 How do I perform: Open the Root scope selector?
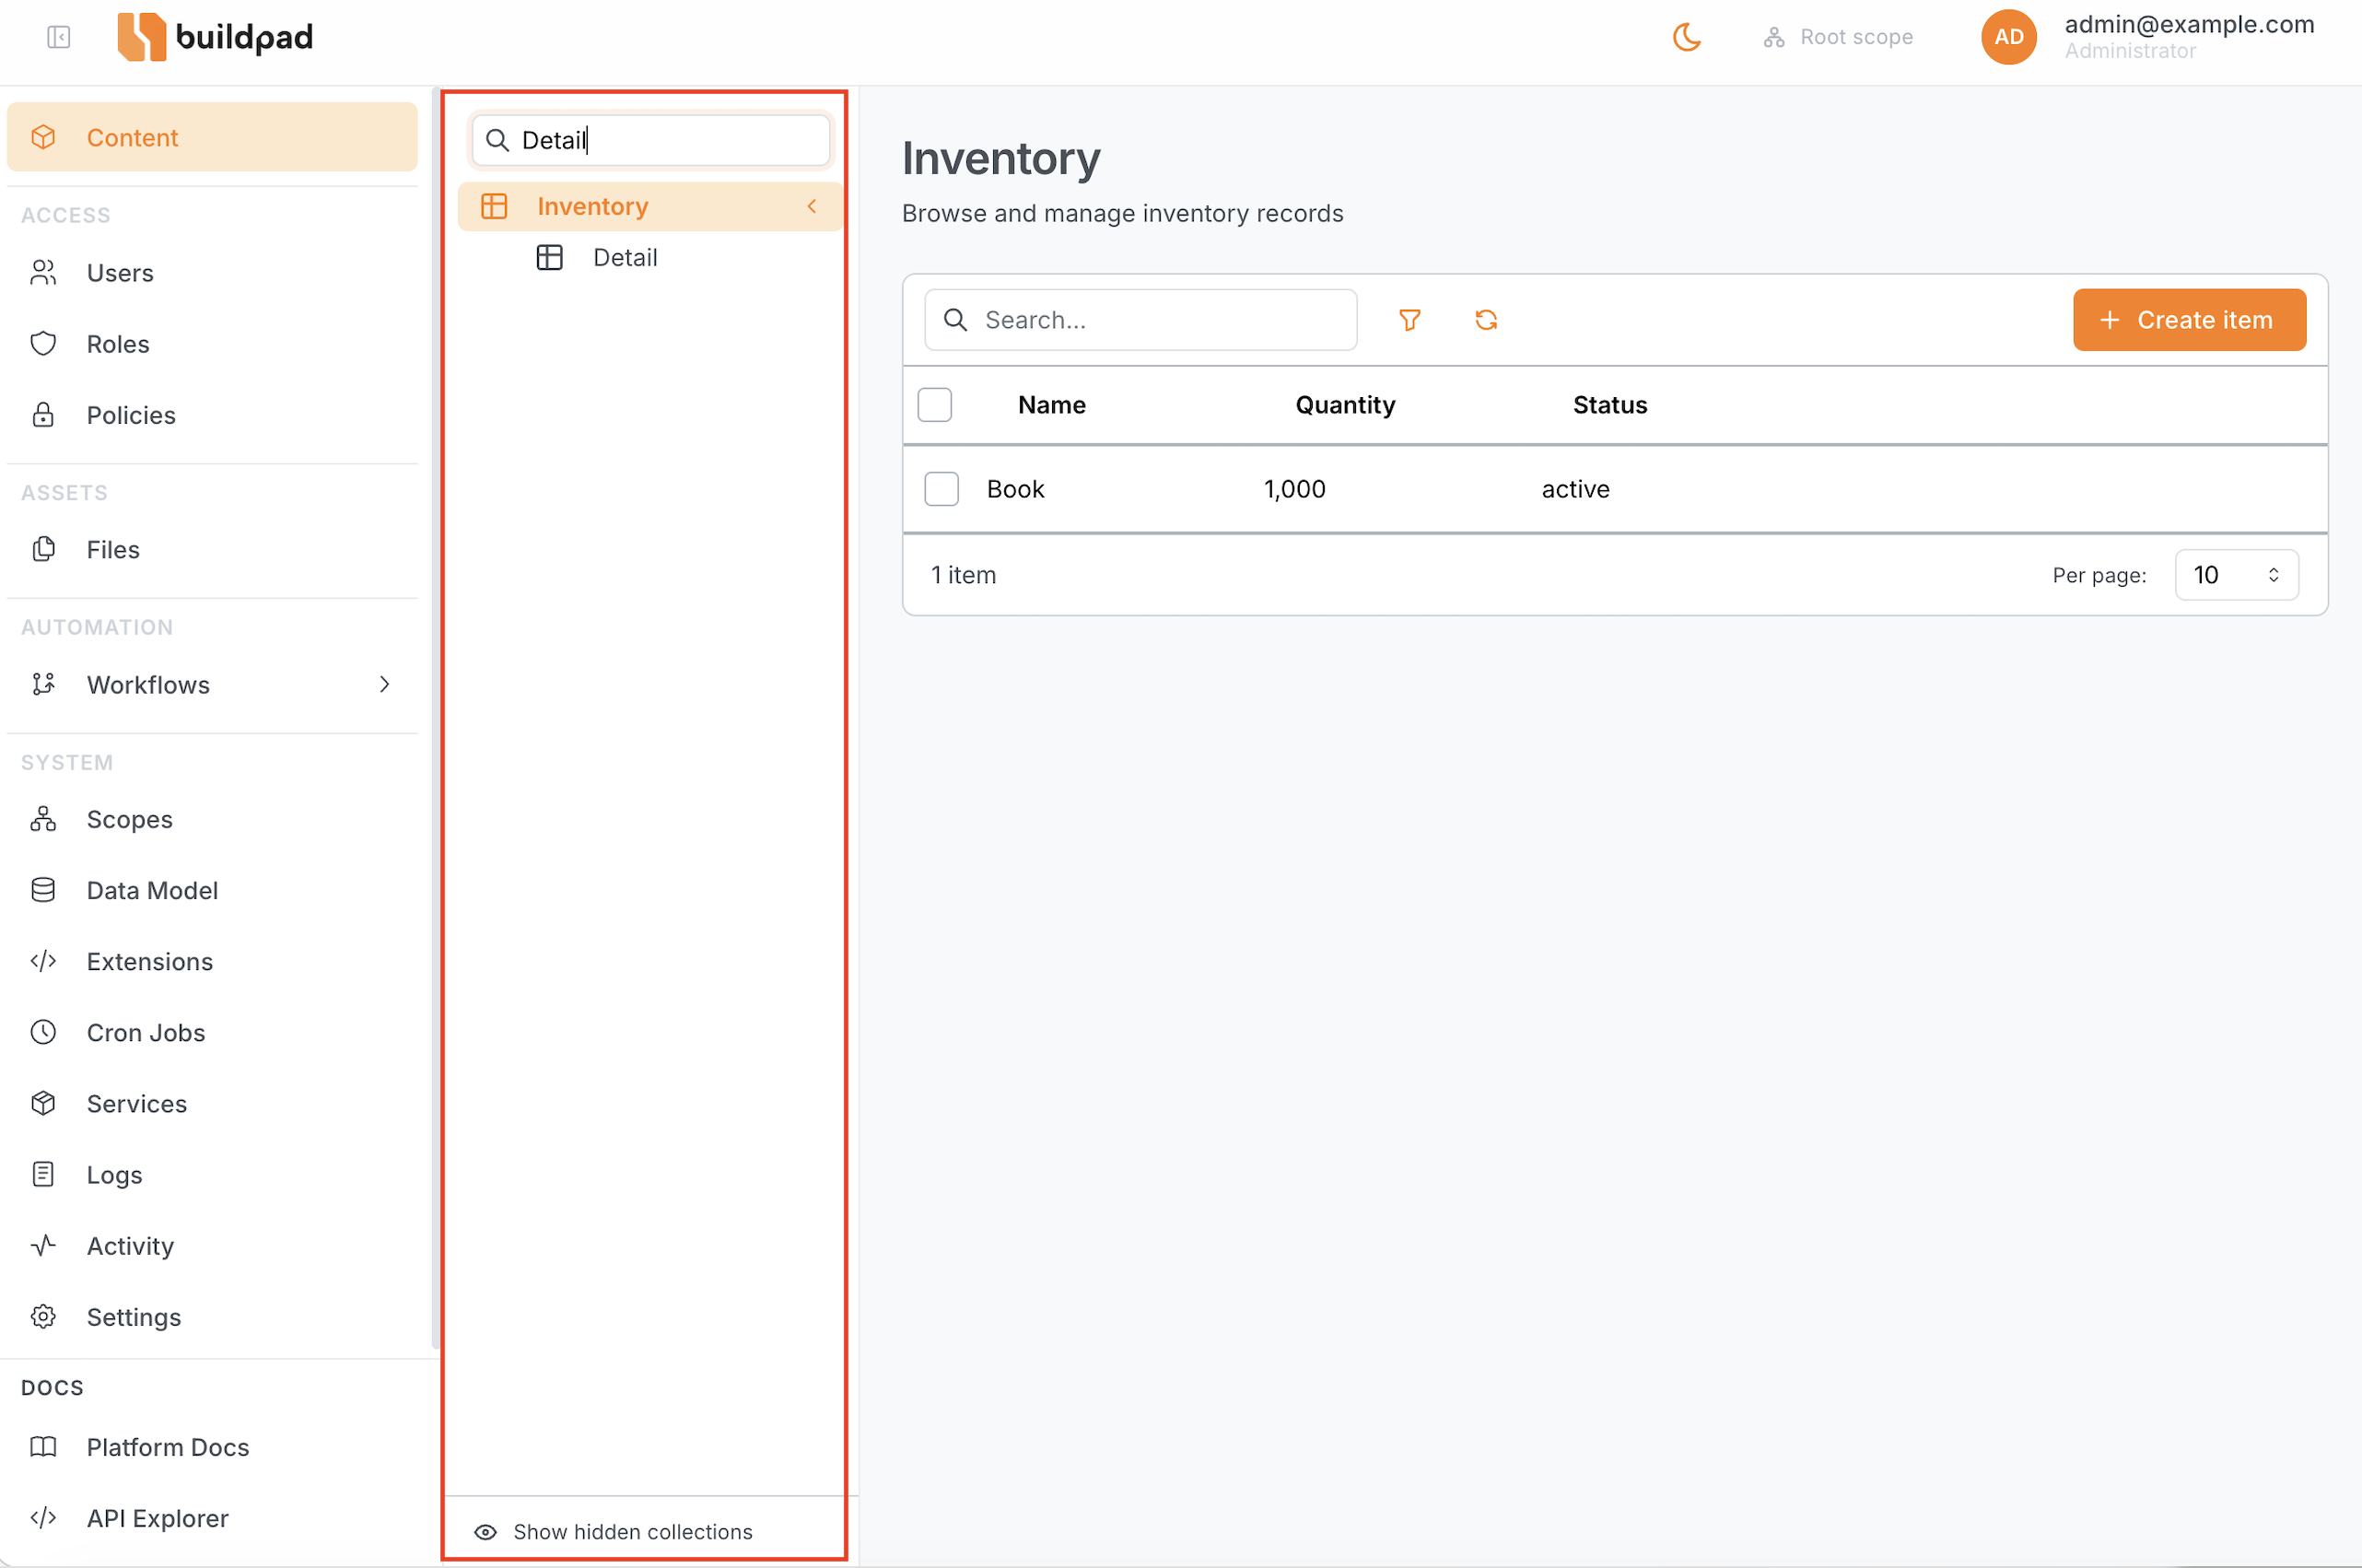[1838, 37]
